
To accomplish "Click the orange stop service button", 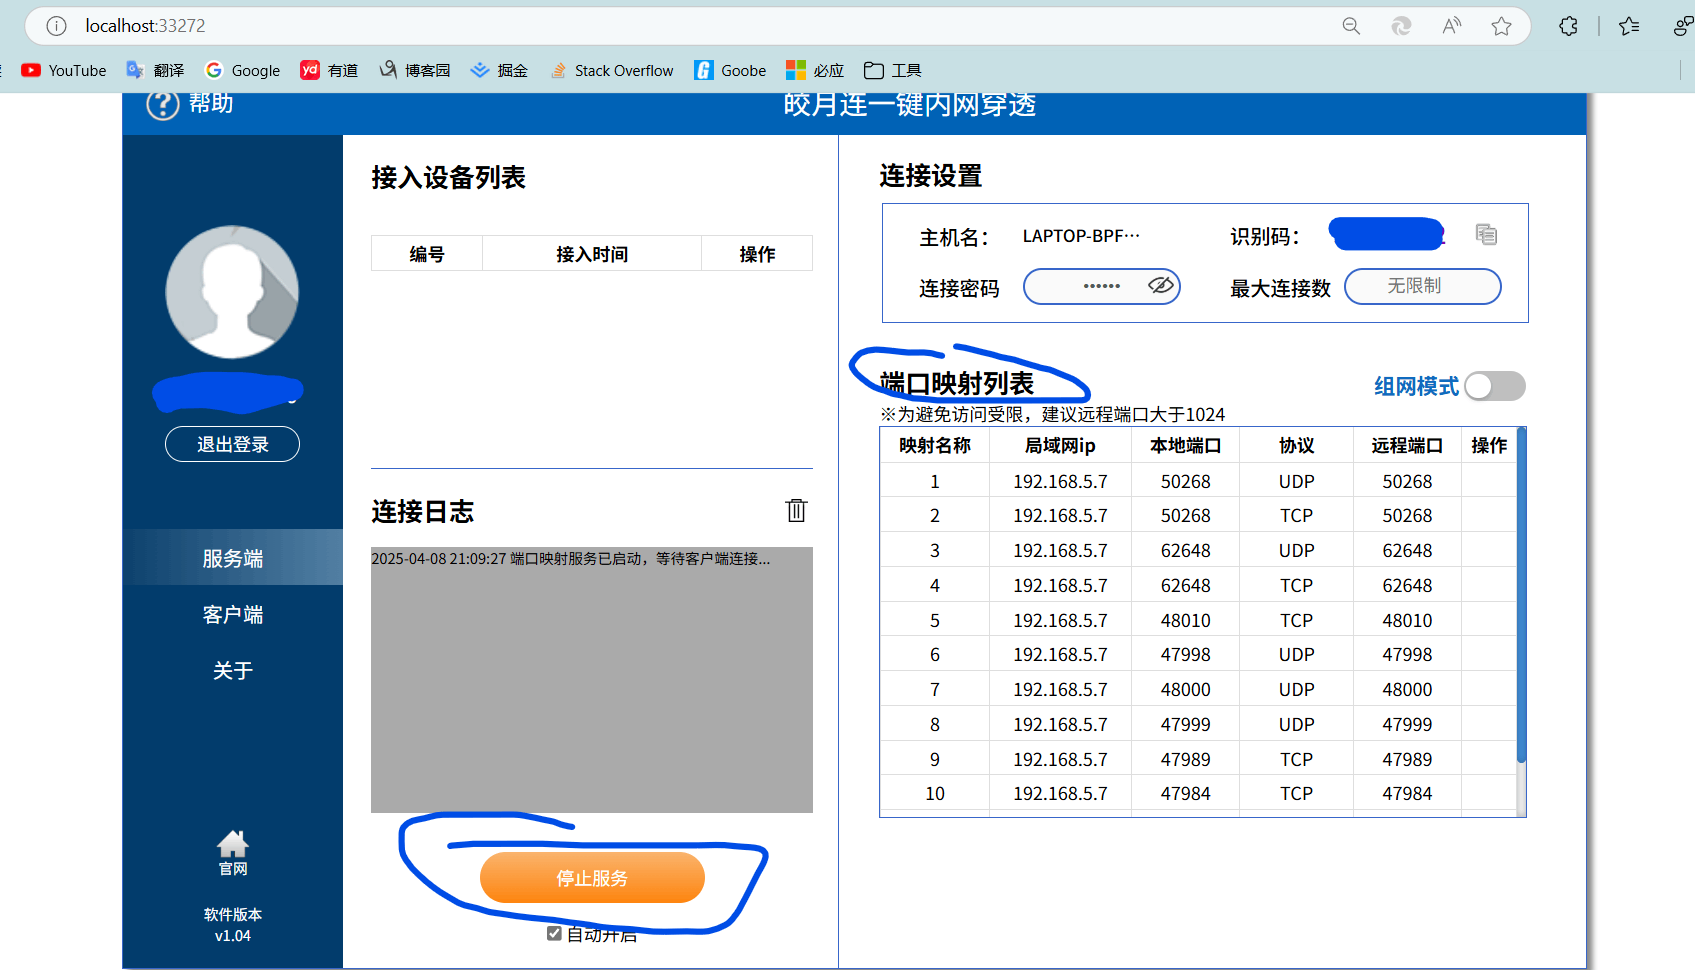I will [x=592, y=878].
